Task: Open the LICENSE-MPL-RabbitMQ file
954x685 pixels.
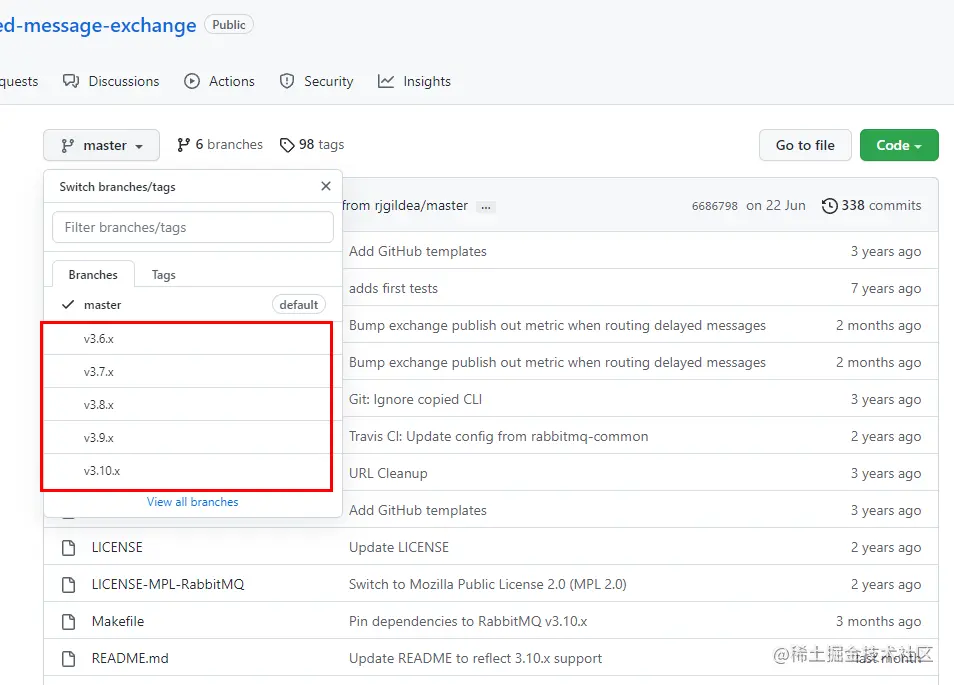Action: (168, 585)
